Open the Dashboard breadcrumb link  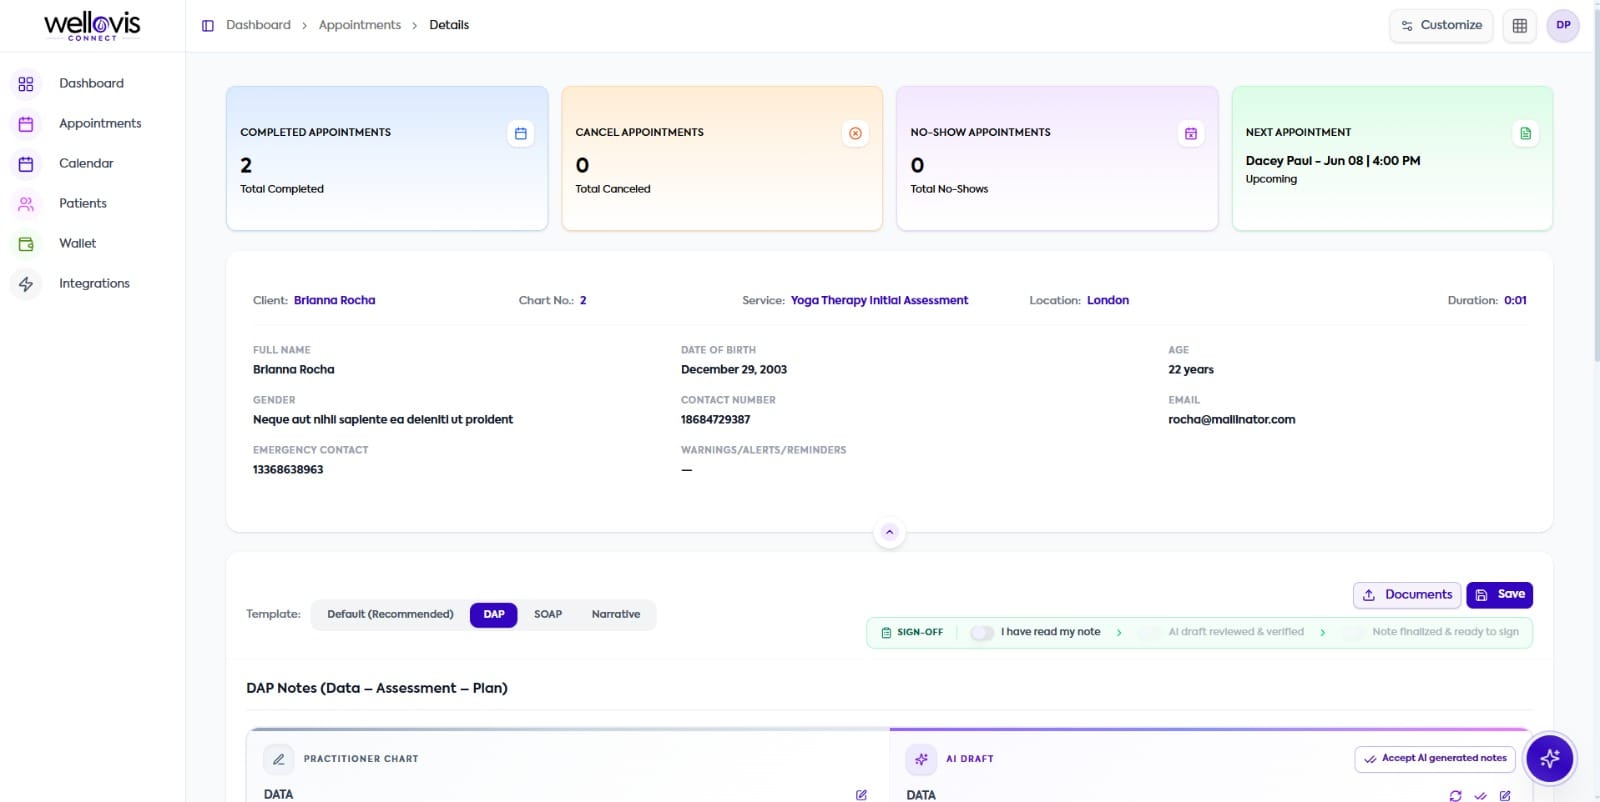click(258, 26)
